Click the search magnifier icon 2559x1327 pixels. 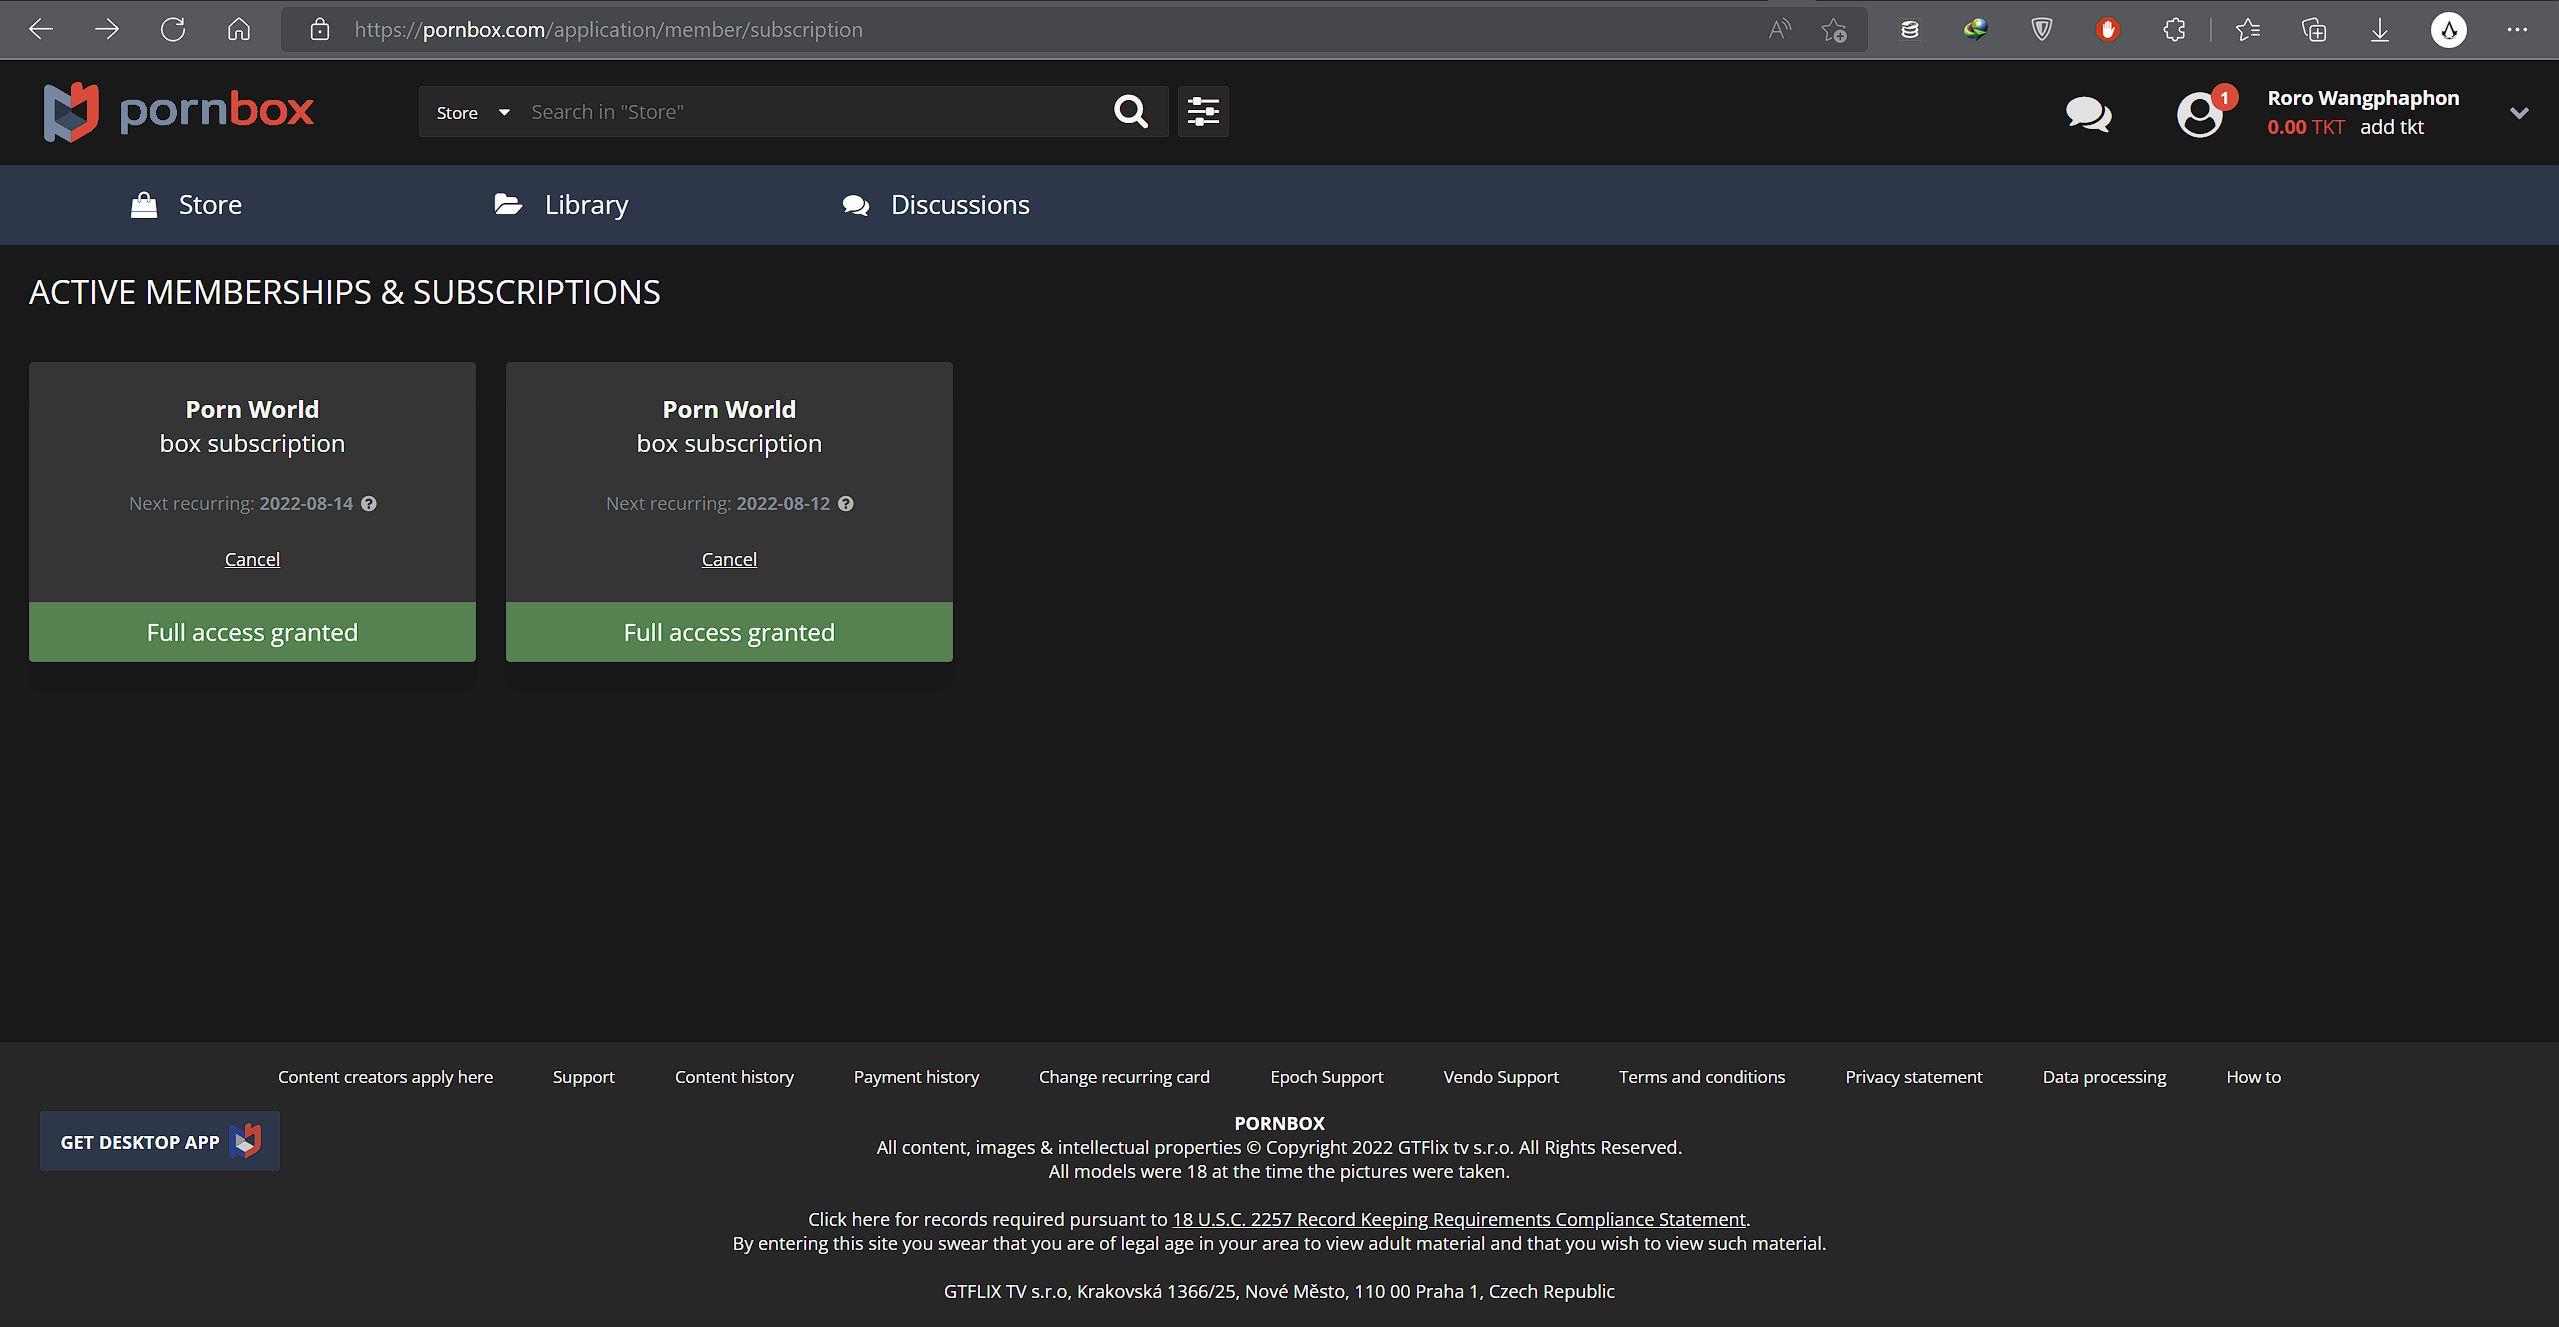point(1131,111)
